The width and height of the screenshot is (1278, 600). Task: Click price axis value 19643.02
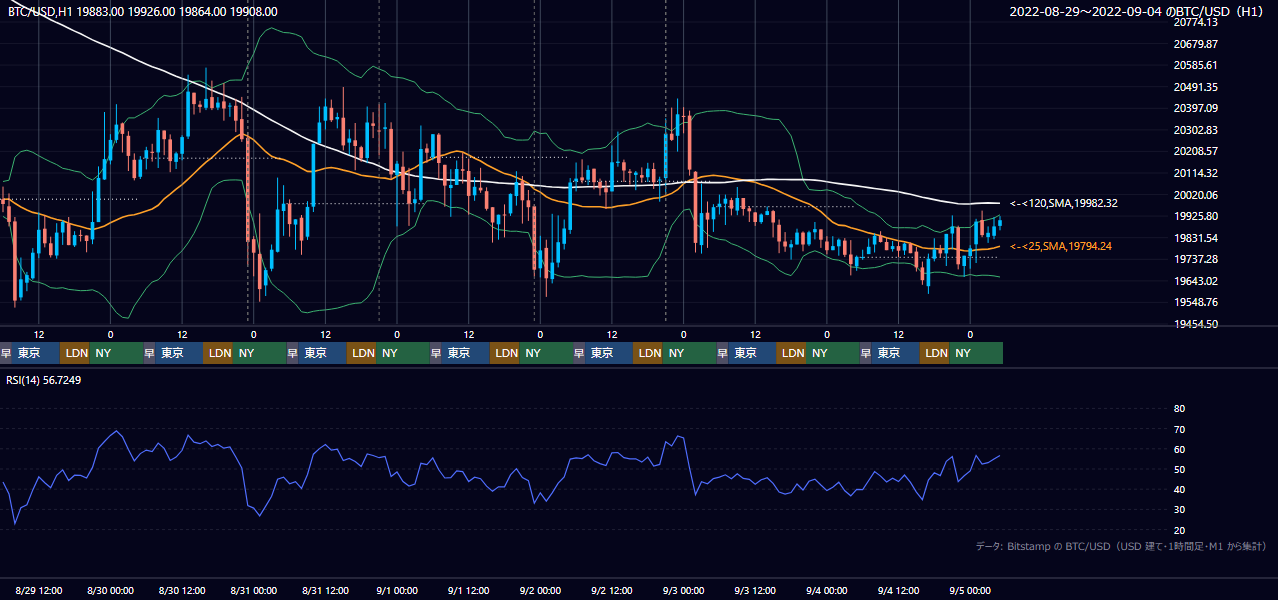click(1195, 281)
